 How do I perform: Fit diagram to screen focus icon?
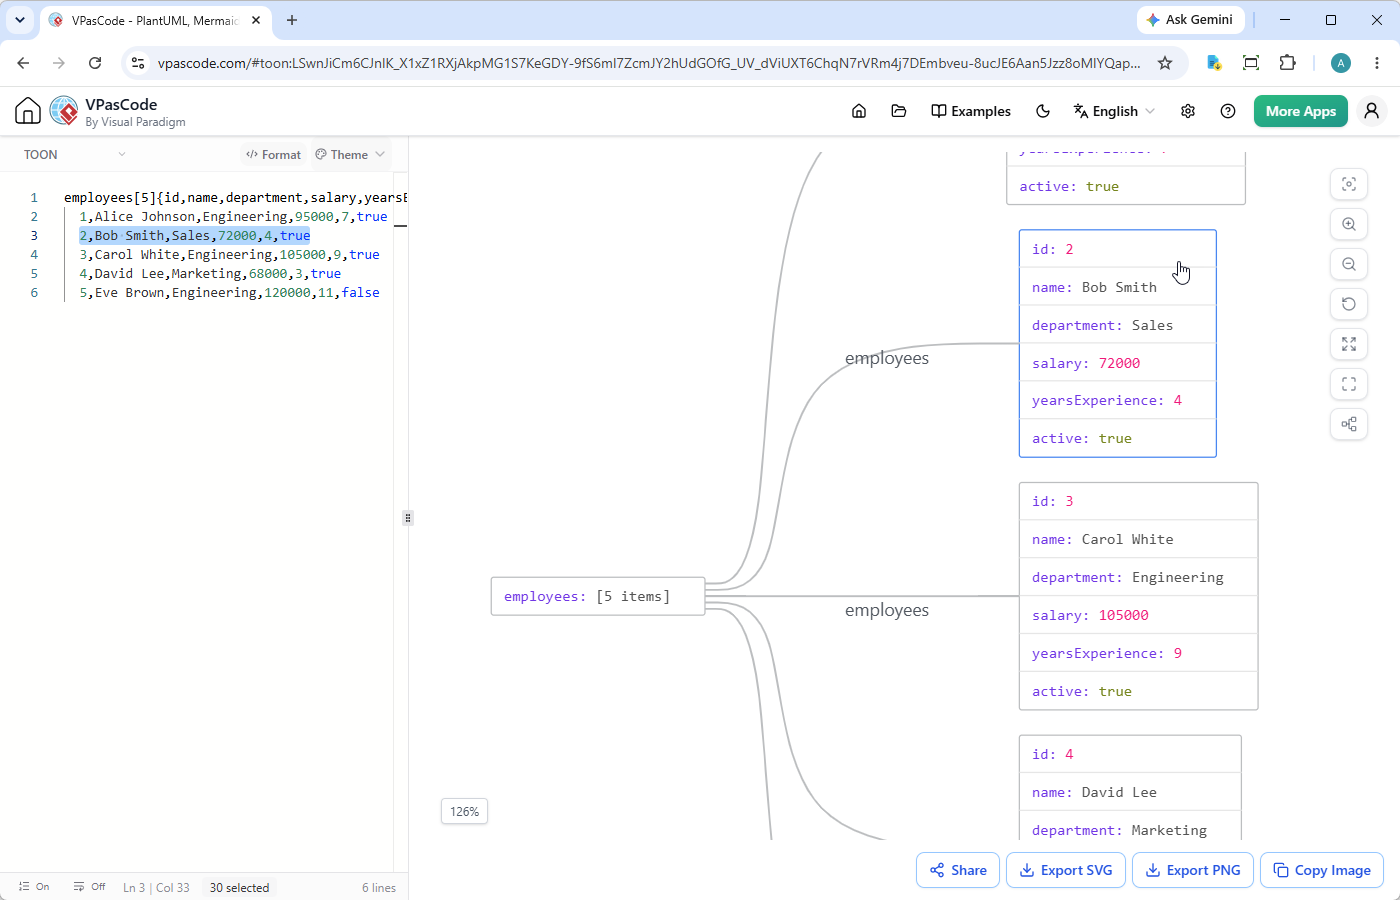click(x=1349, y=184)
